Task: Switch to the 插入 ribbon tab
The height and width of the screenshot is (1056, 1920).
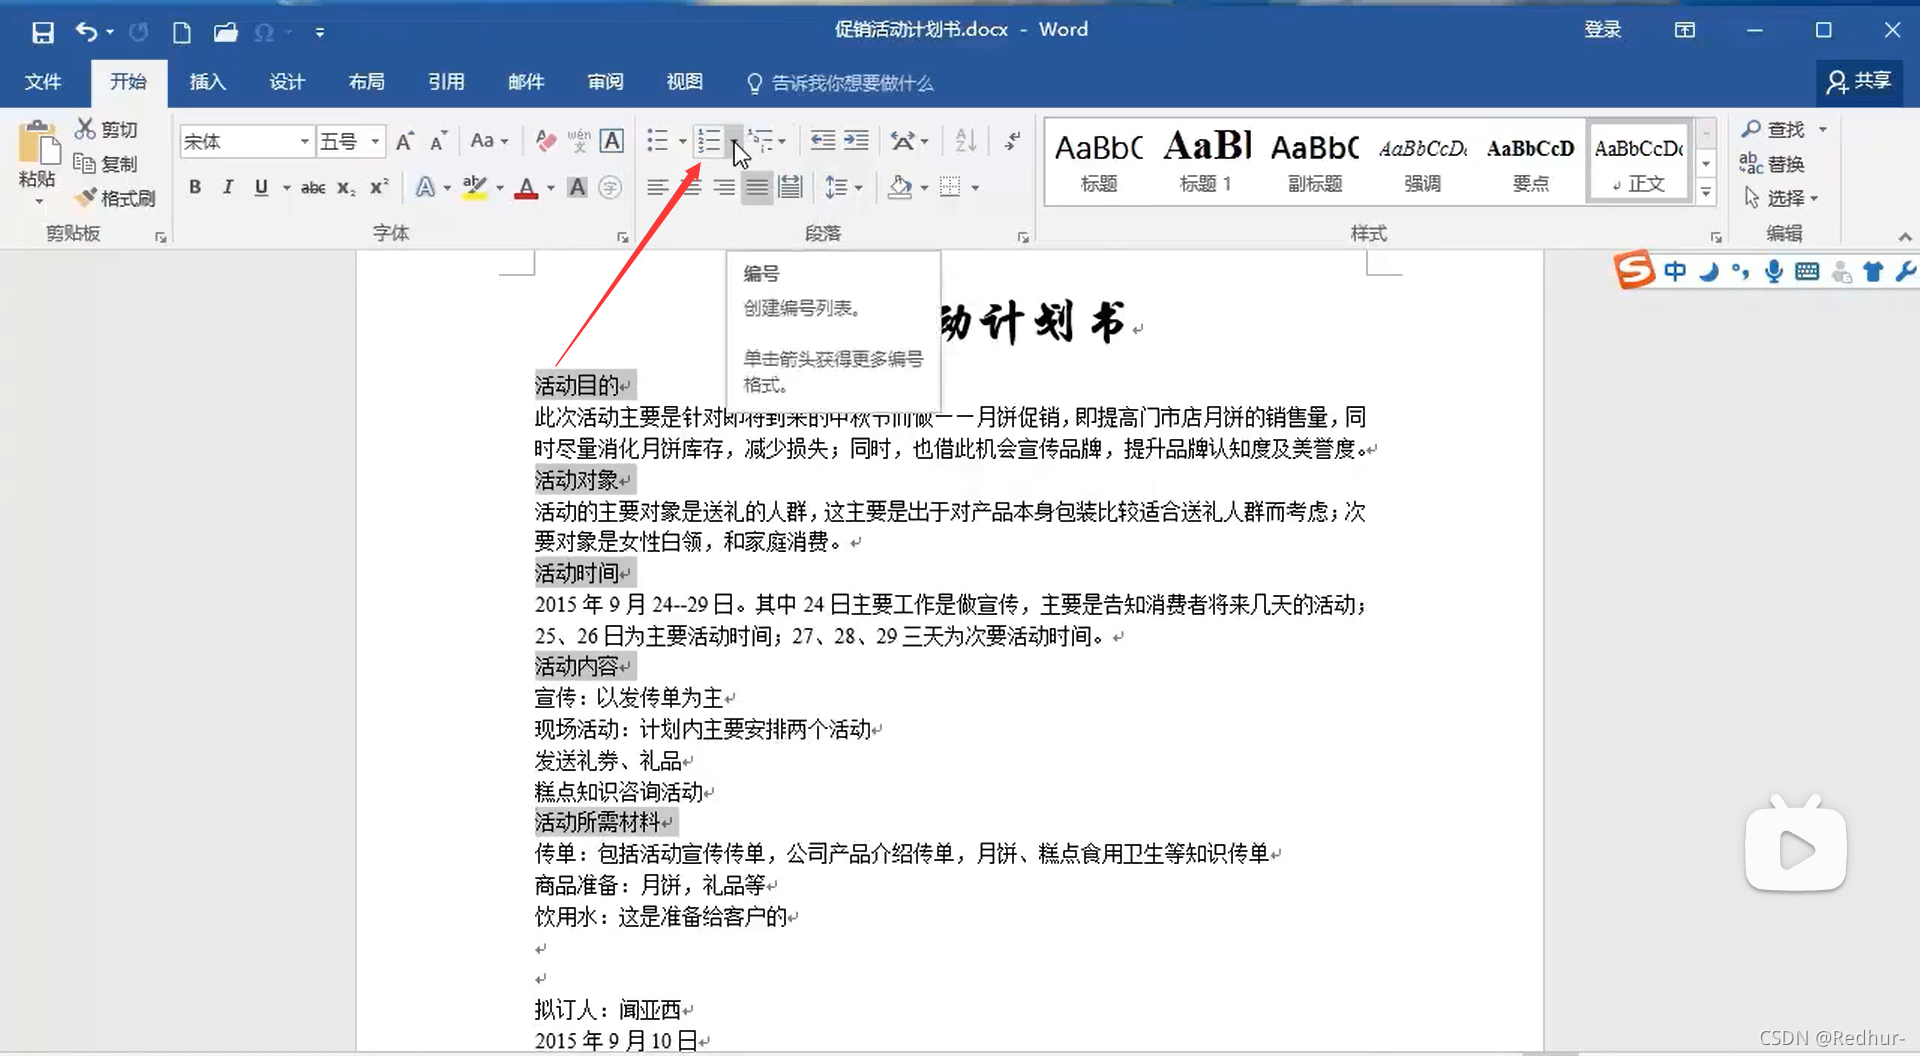Action: click(x=207, y=82)
